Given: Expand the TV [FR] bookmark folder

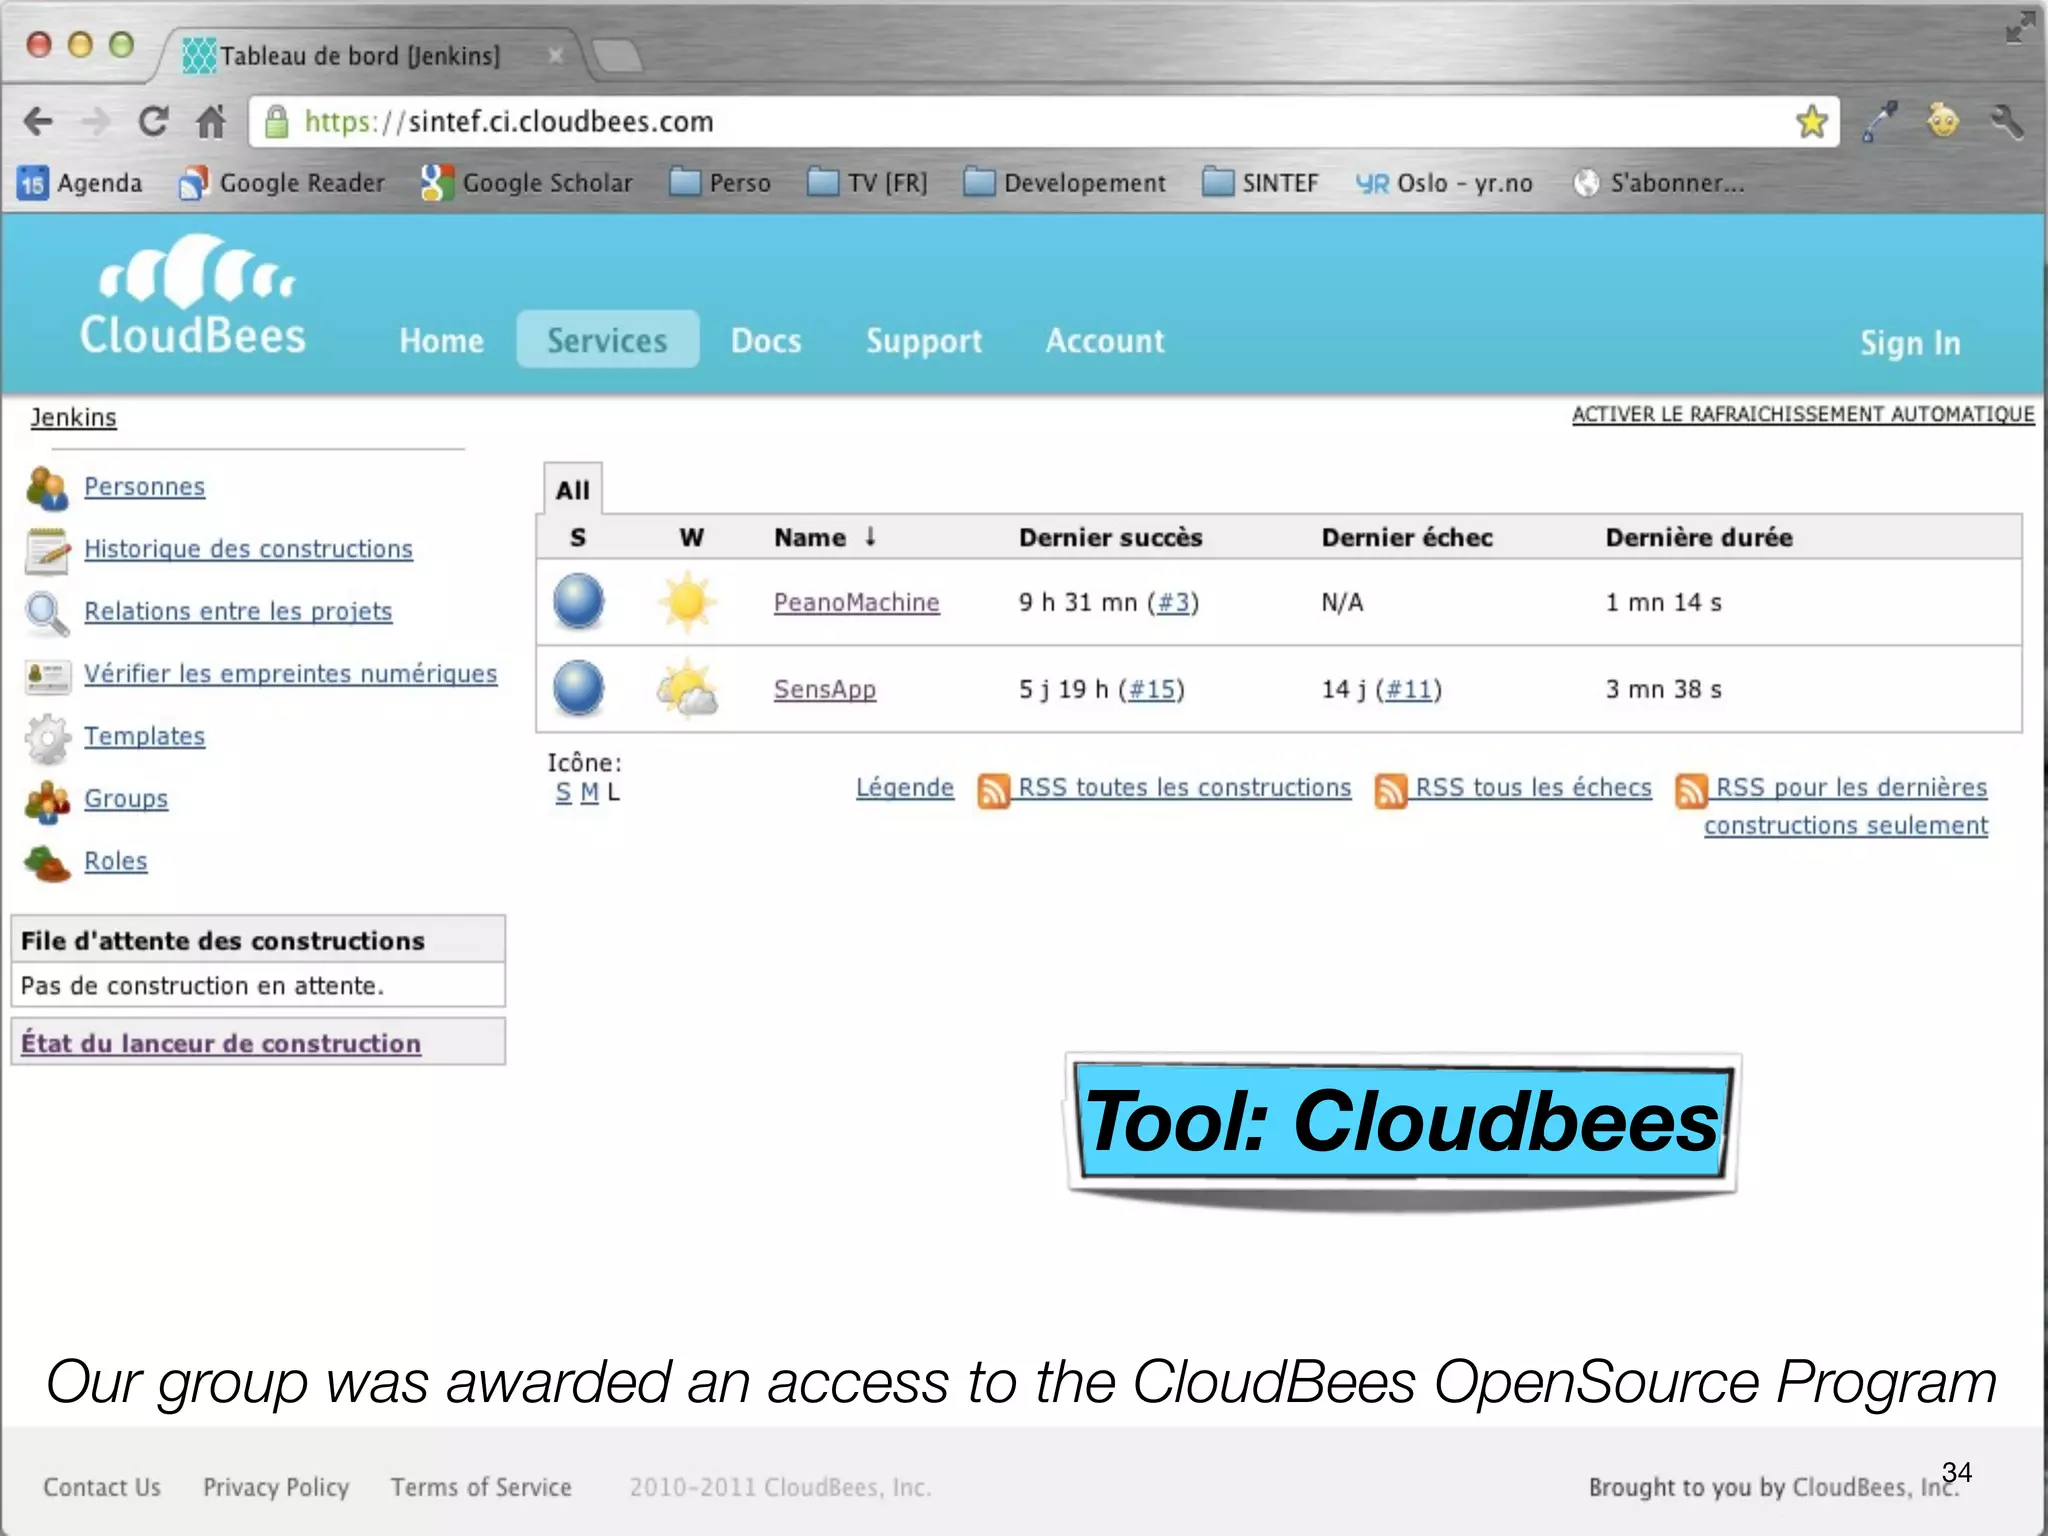Looking at the screenshot, I should [x=867, y=183].
